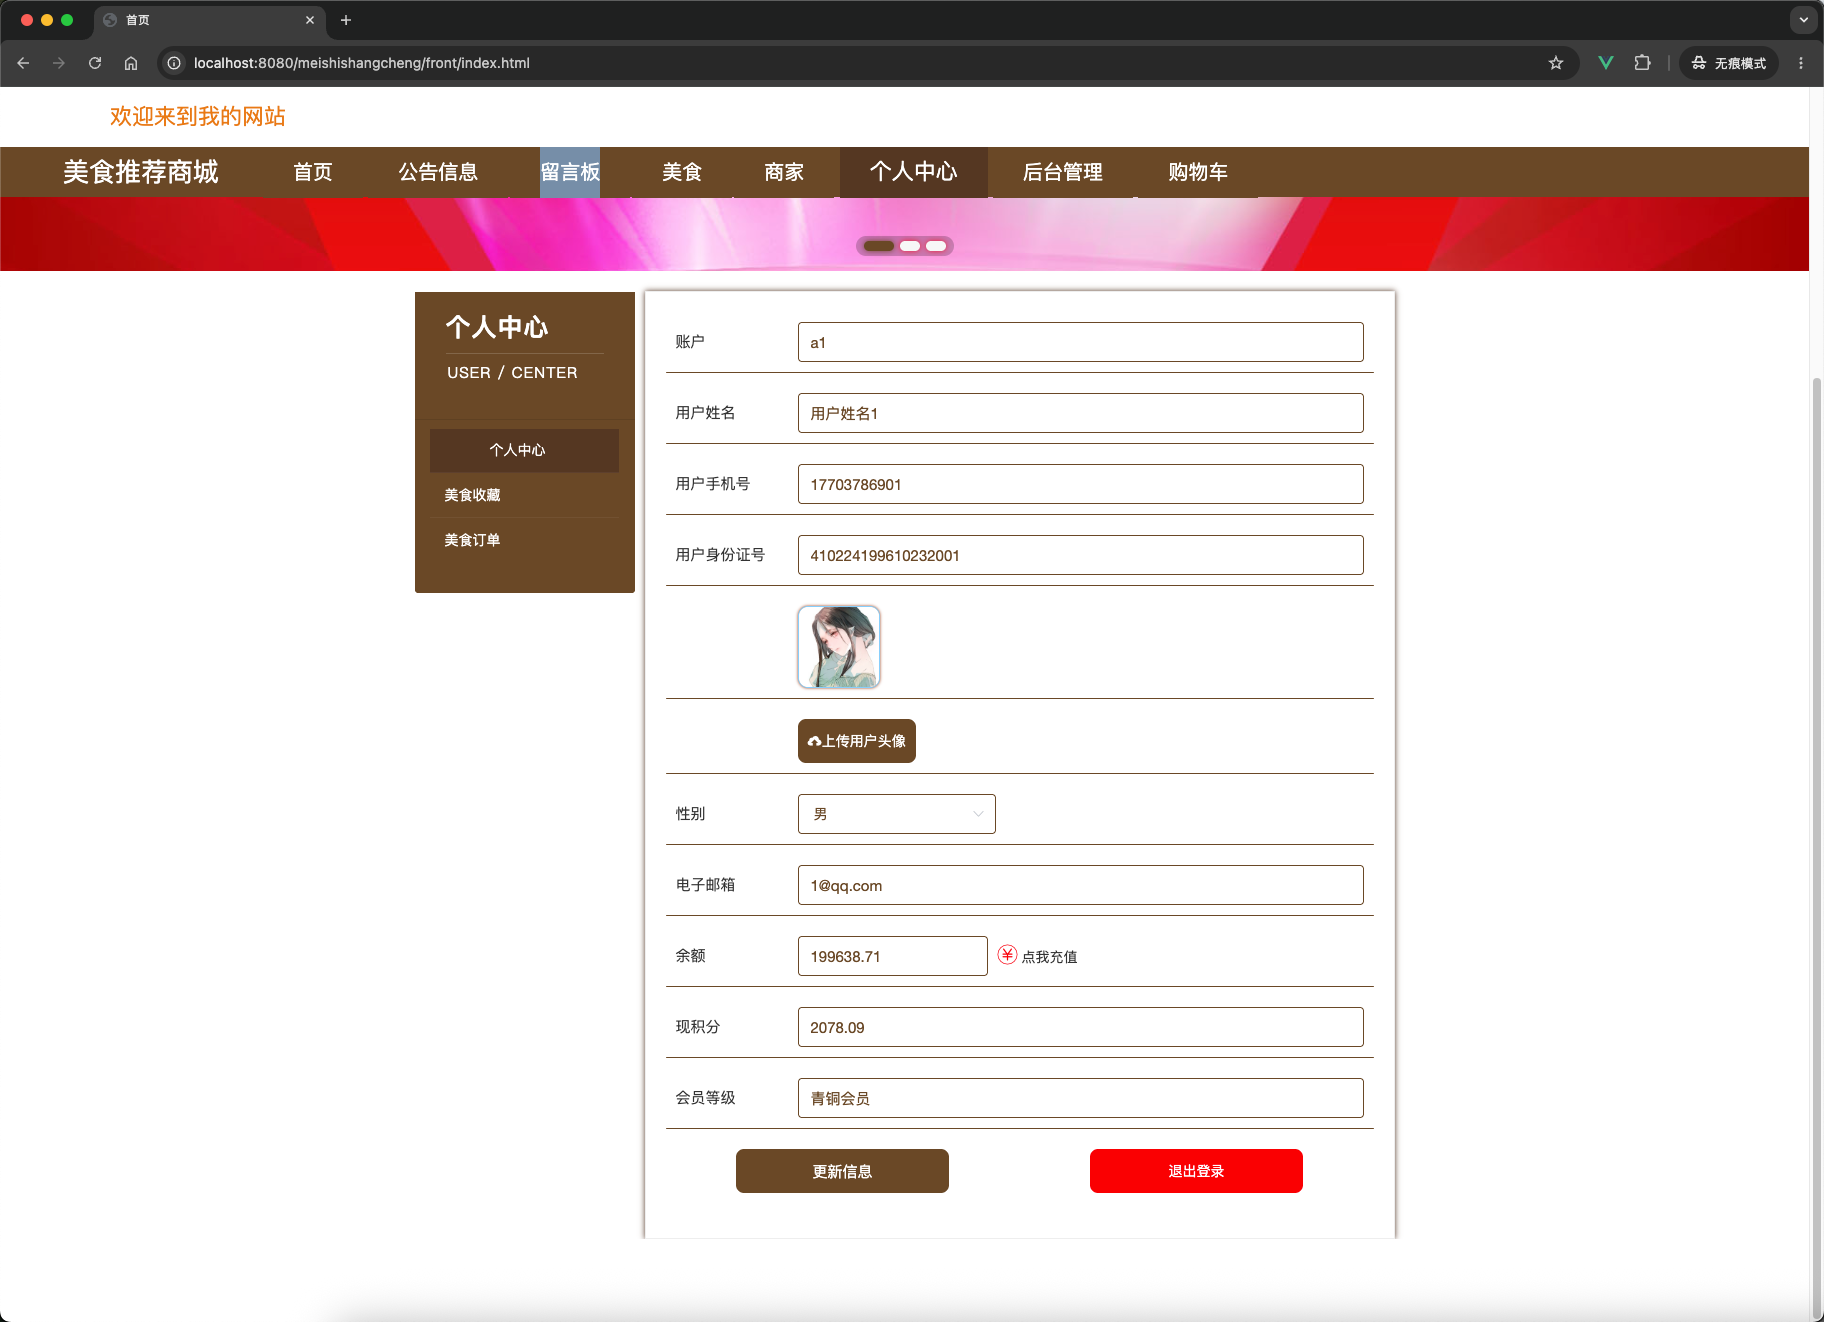Click the USER / CENTER subtitle text
The width and height of the screenshot is (1824, 1322).
point(512,372)
